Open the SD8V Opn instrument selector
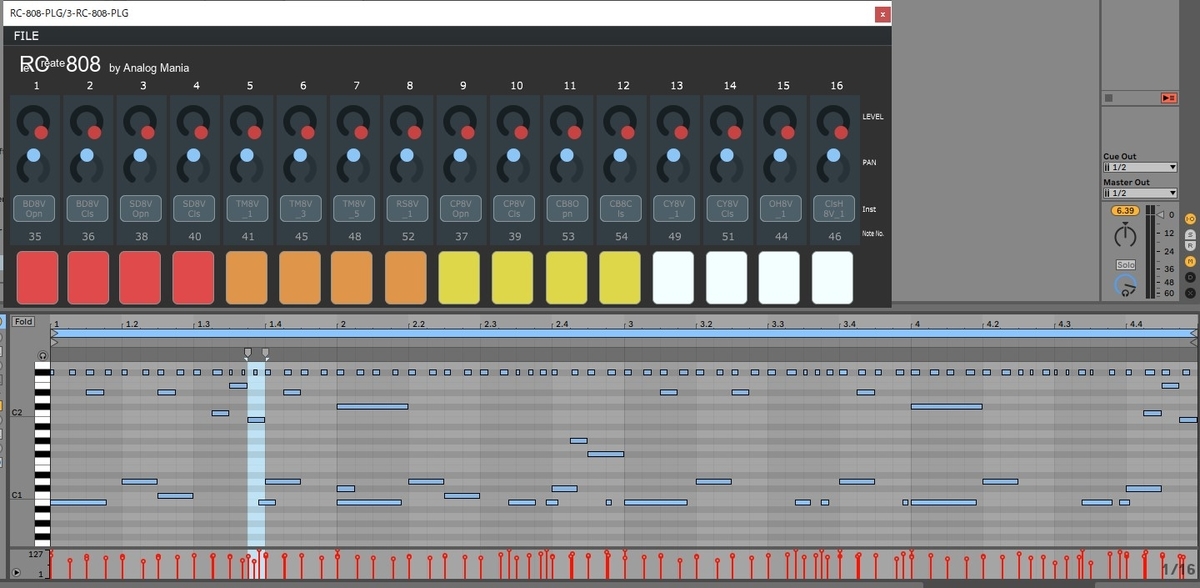Viewport: 1200px width, 588px height. [143, 208]
